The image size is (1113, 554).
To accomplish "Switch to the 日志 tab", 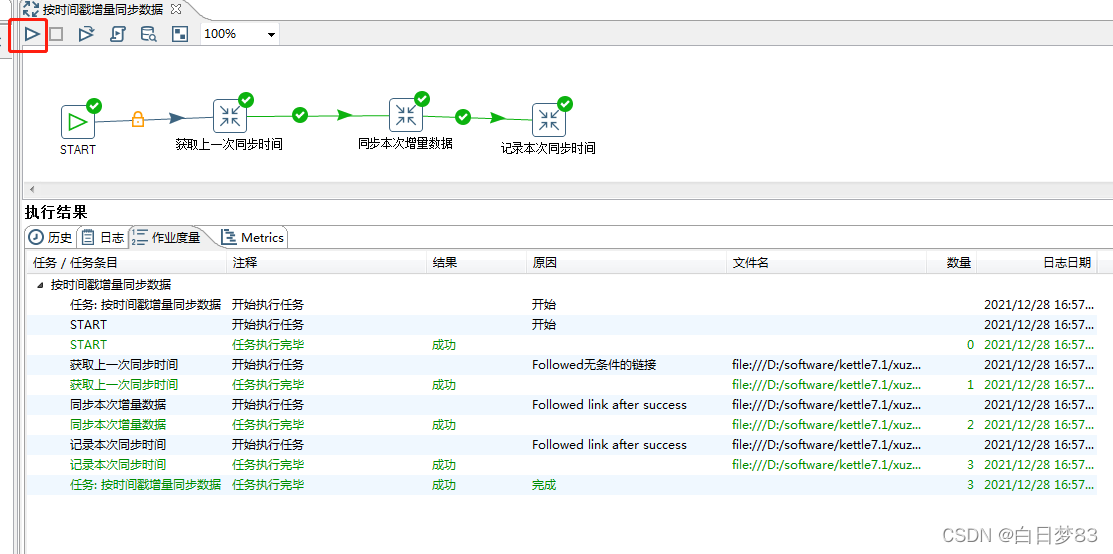I will point(103,238).
